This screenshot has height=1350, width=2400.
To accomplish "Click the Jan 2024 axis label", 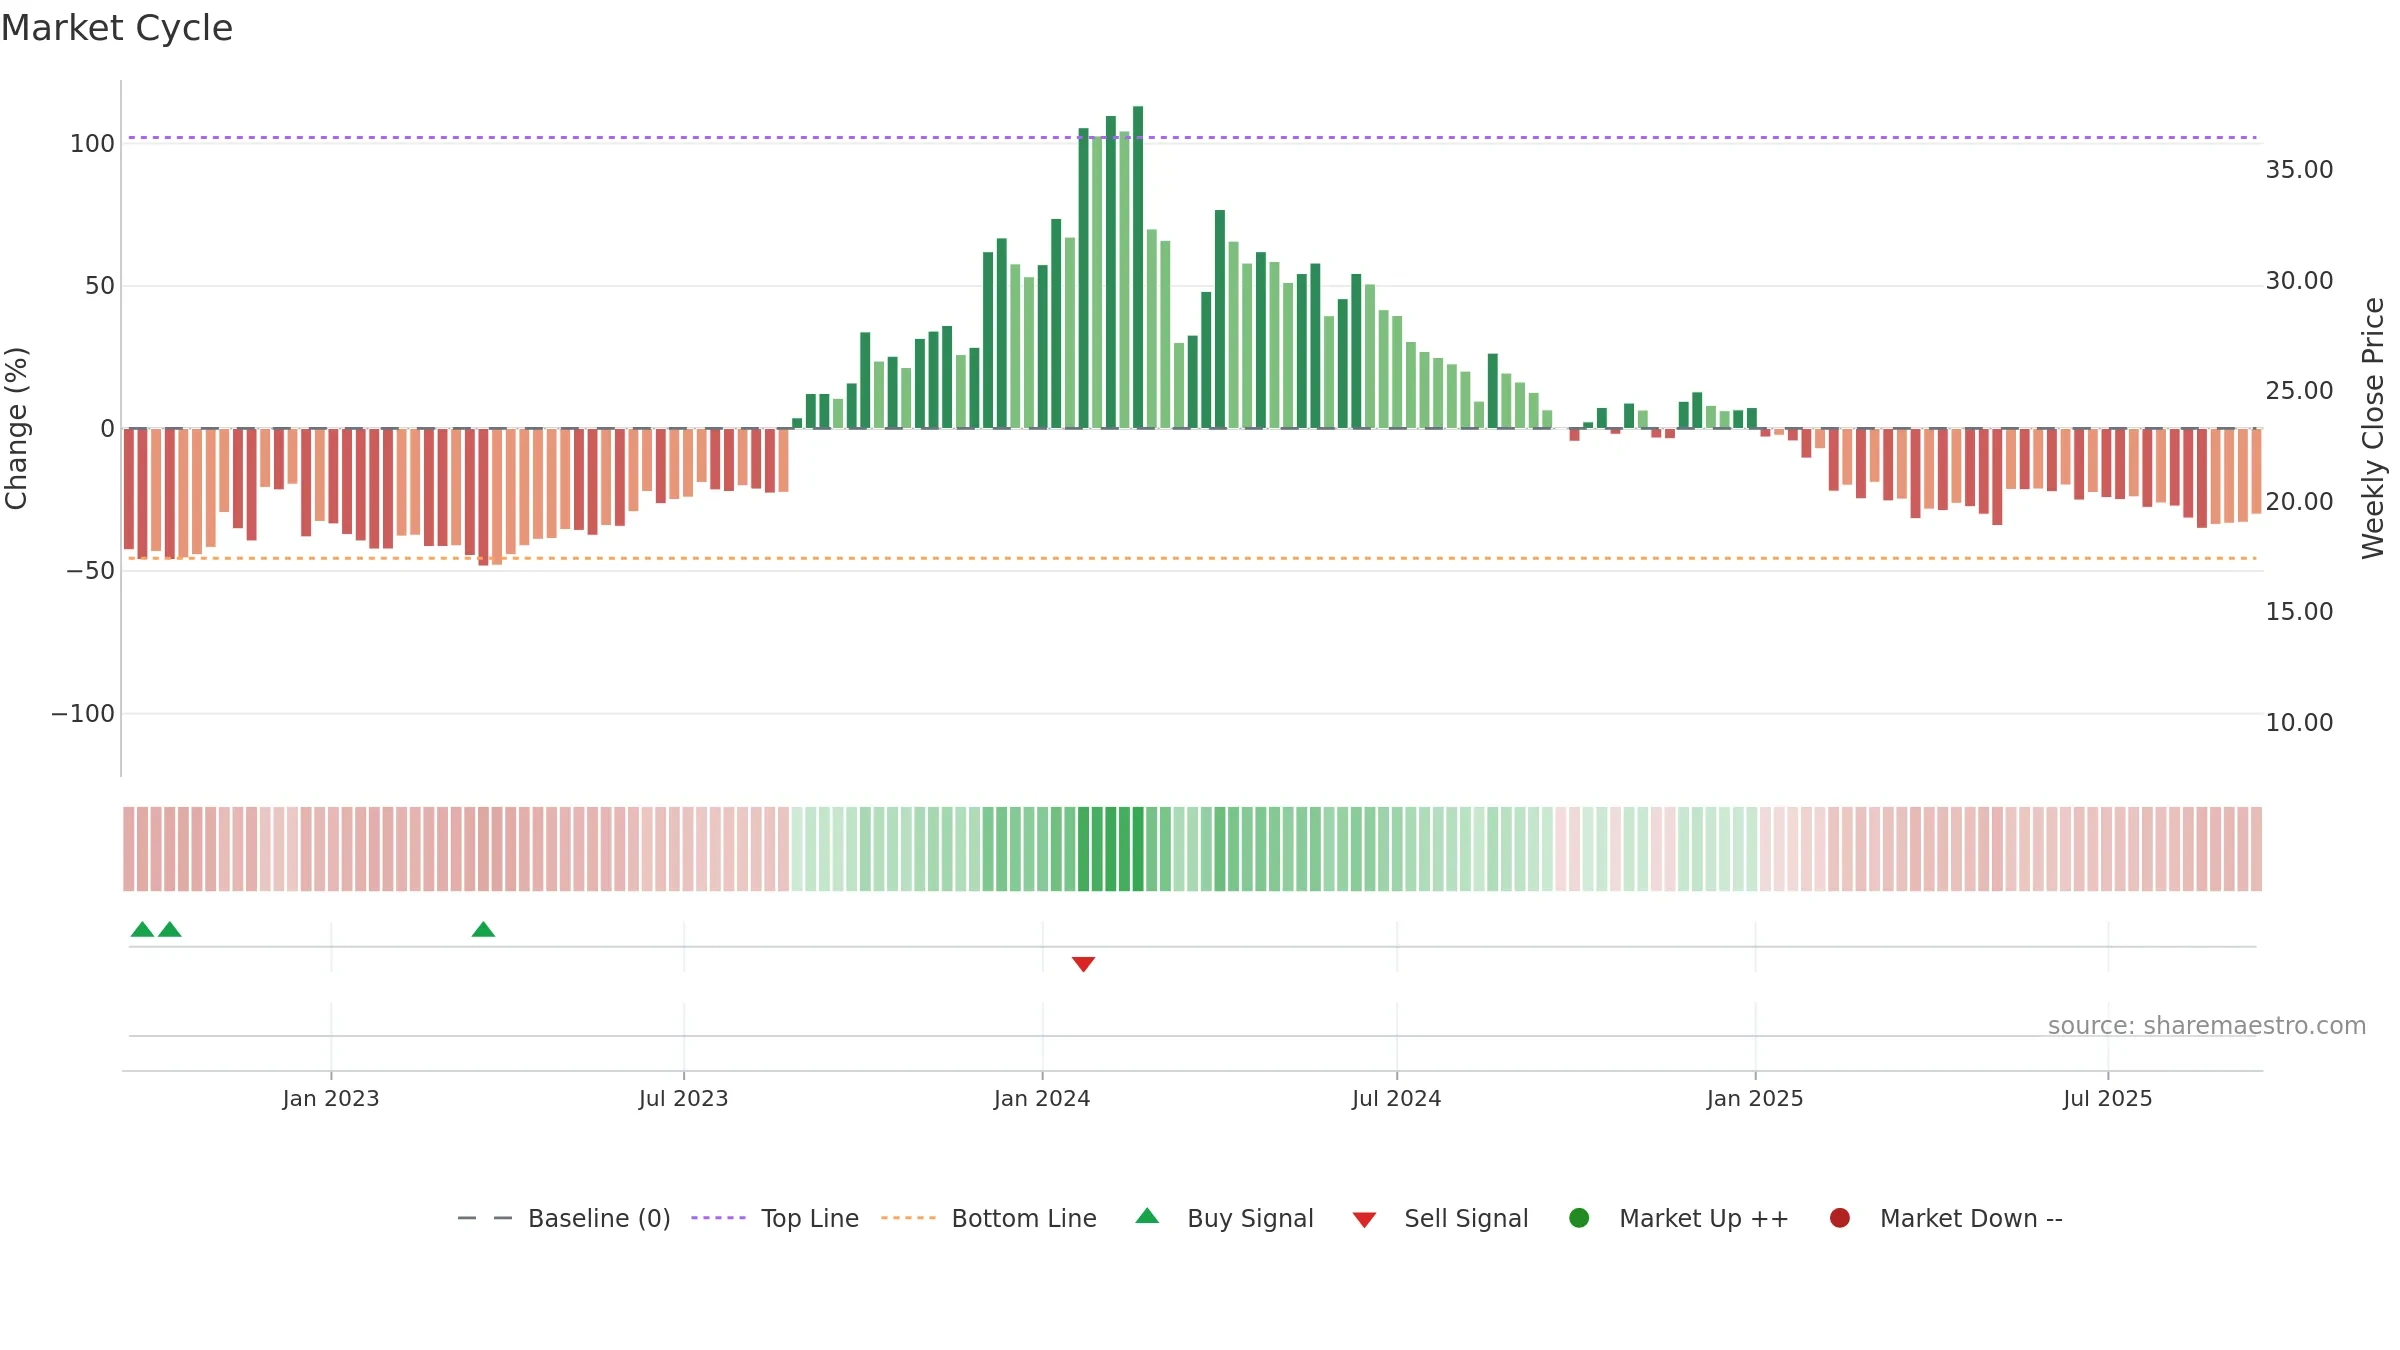I will pos(1042,1099).
